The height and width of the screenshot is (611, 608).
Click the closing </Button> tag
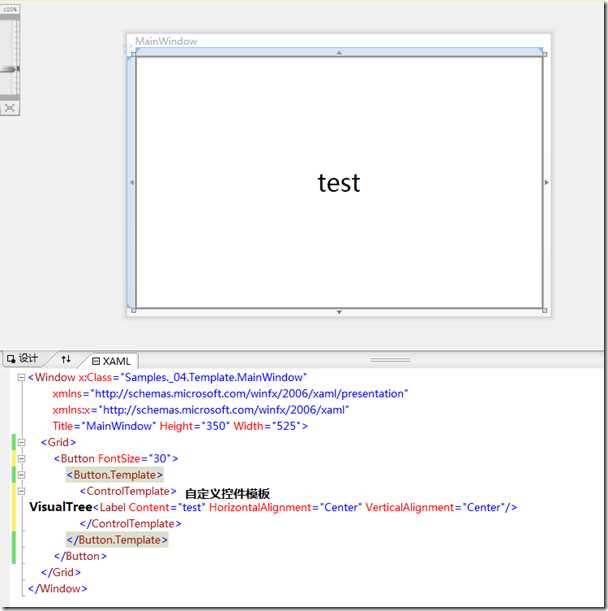[x=80, y=556]
